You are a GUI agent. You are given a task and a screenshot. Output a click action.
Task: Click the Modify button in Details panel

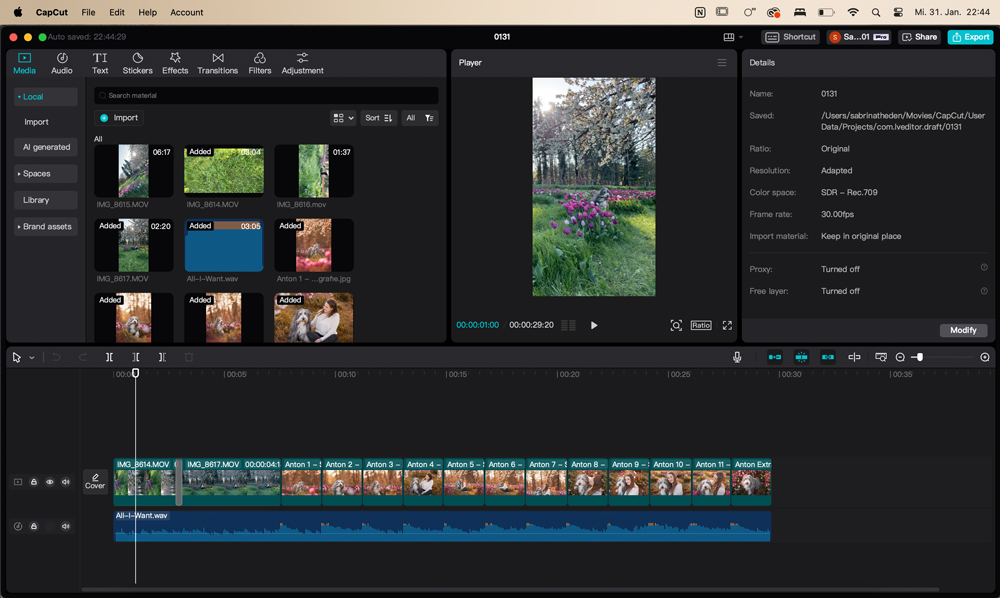tap(963, 330)
